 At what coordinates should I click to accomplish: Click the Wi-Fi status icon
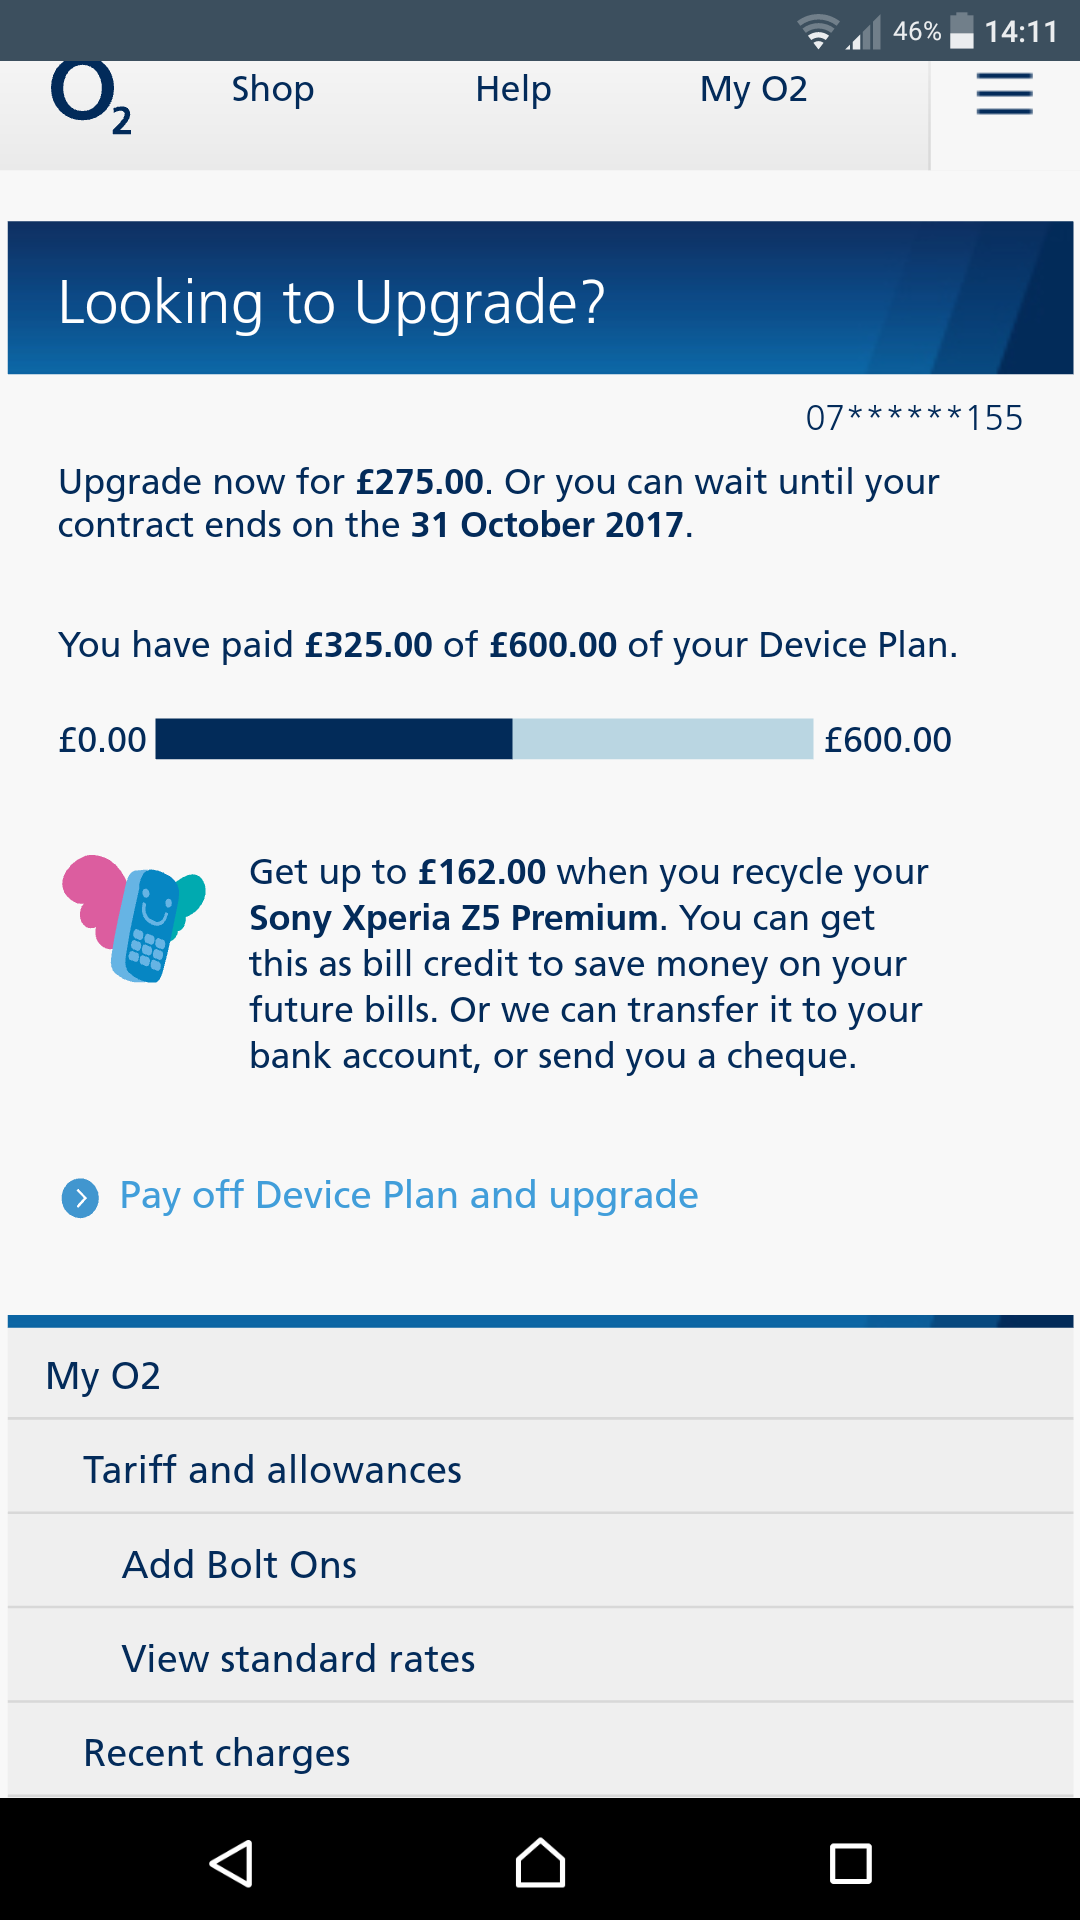click(817, 31)
